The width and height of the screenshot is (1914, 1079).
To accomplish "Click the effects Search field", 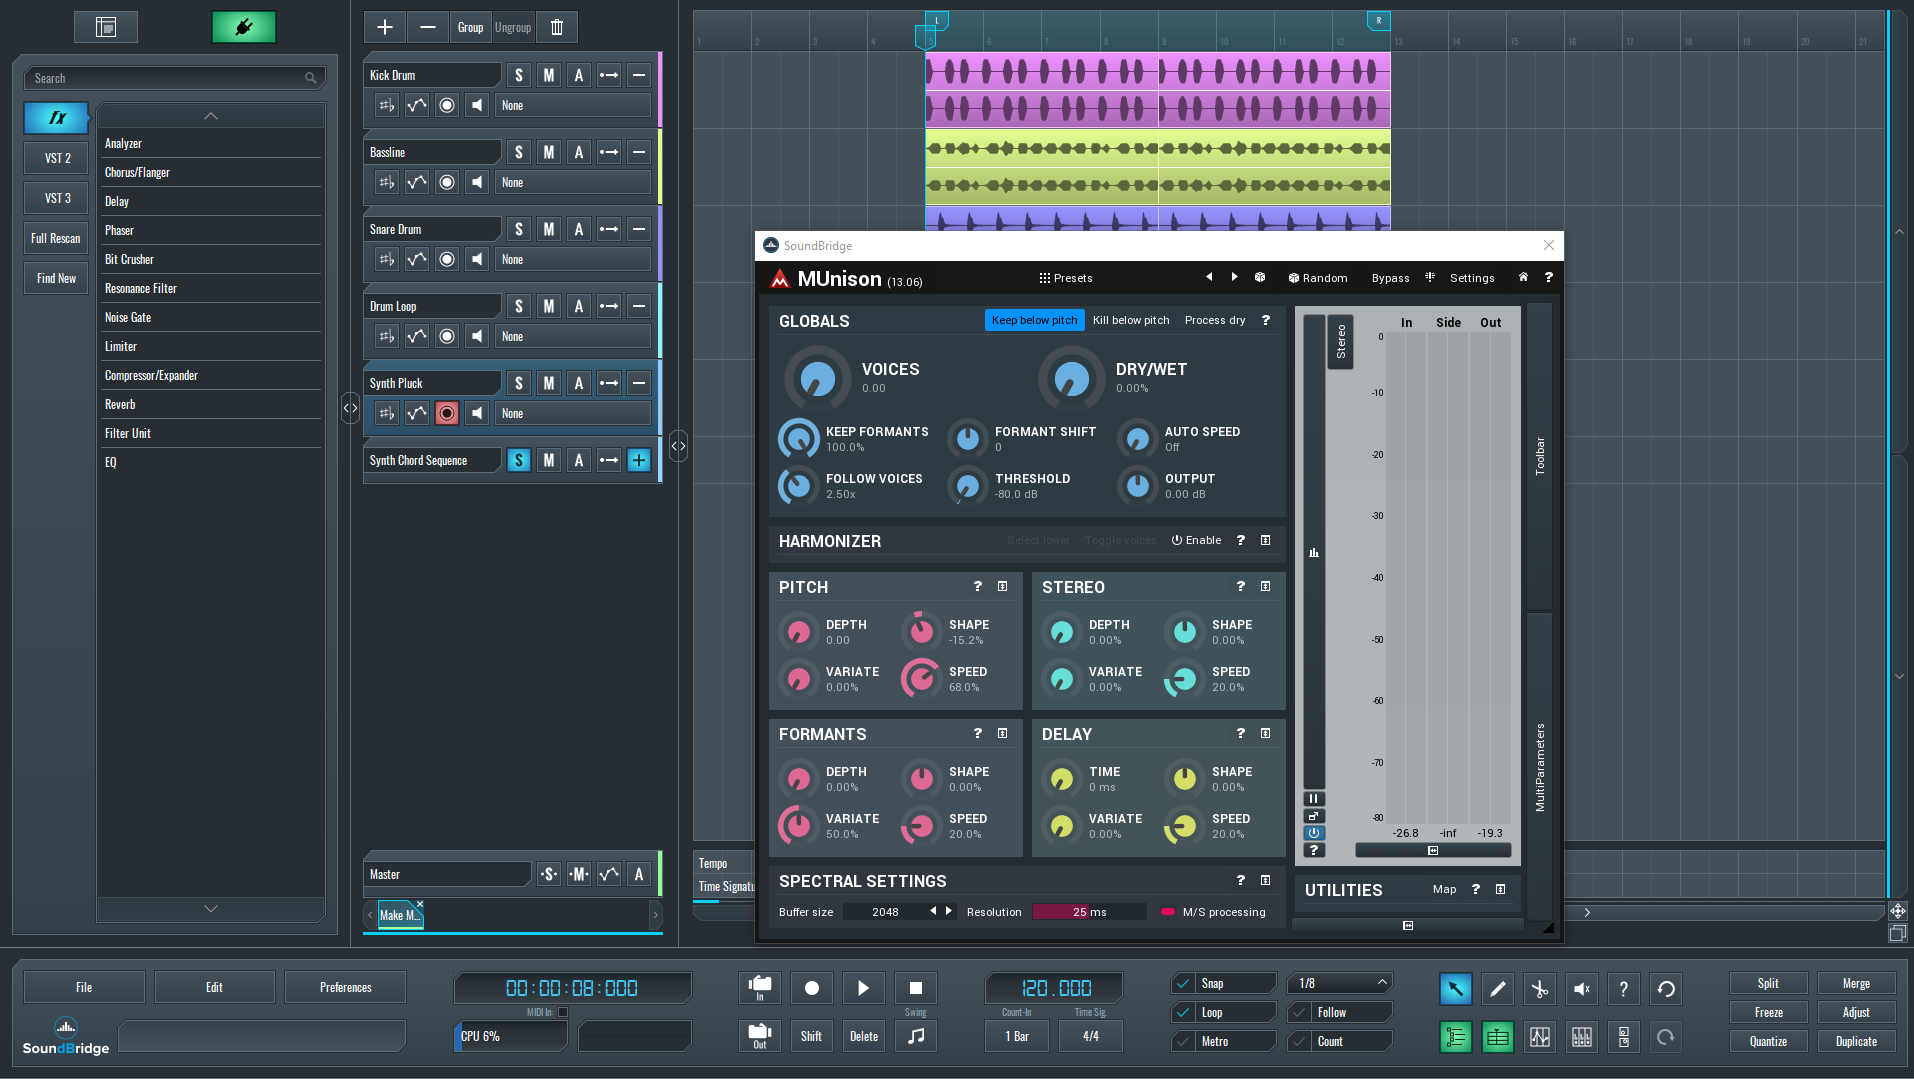I will (176, 78).
